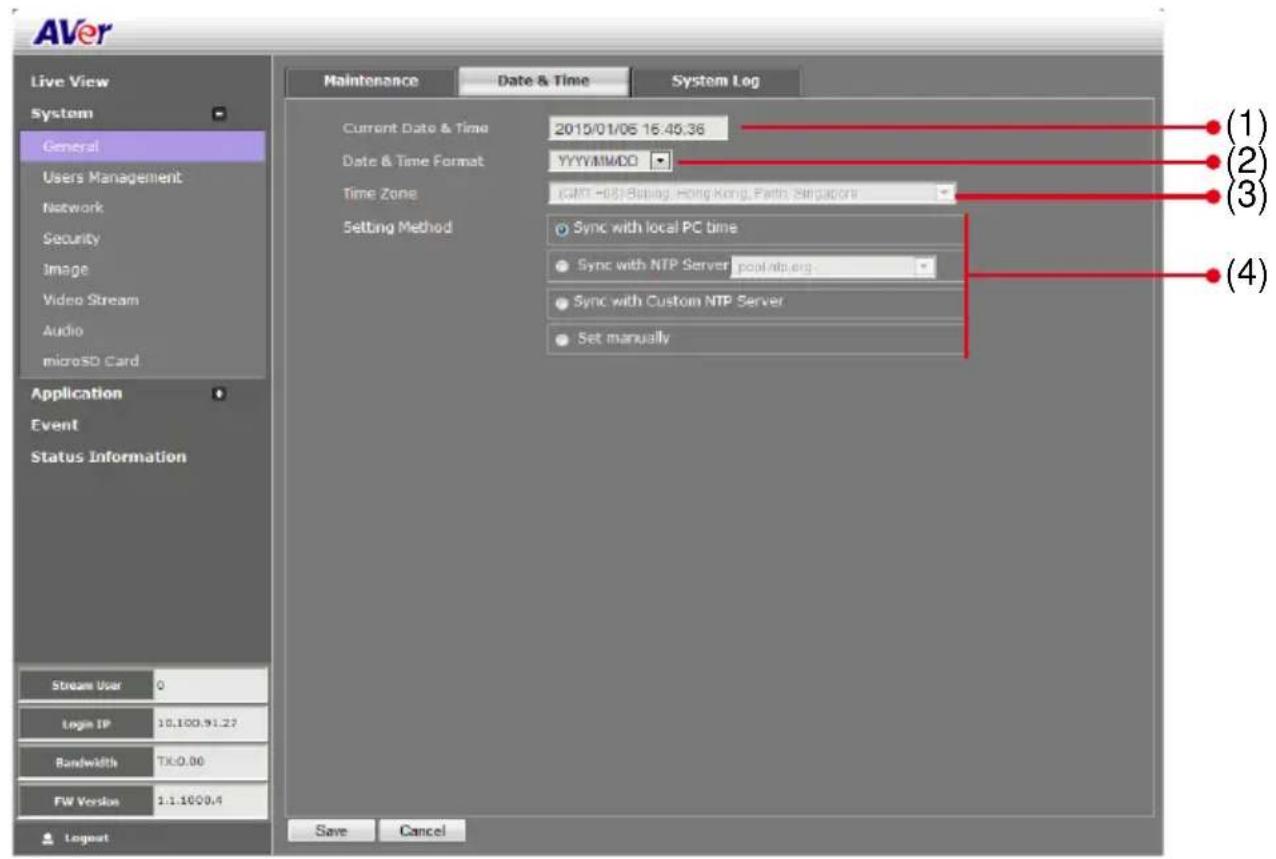This screenshot has width=1276, height=859.
Task: Select the Date & Time tab
Action: click(544, 82)
